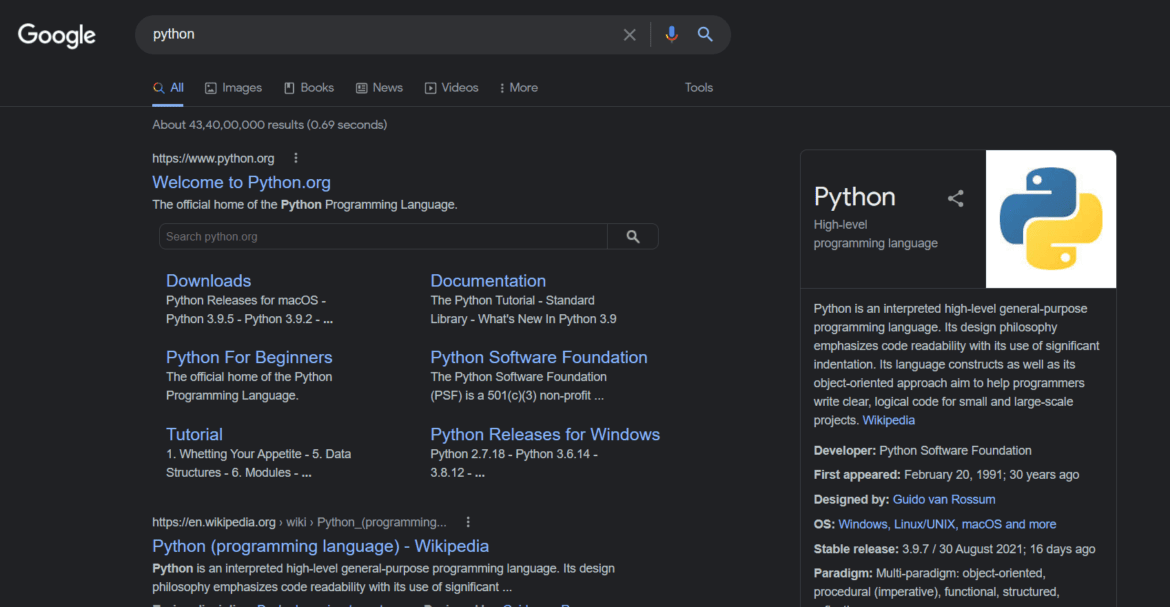Clear the search query with X icon
The height and width of the screenshot is (607, 1170).
tap(629, 34)
